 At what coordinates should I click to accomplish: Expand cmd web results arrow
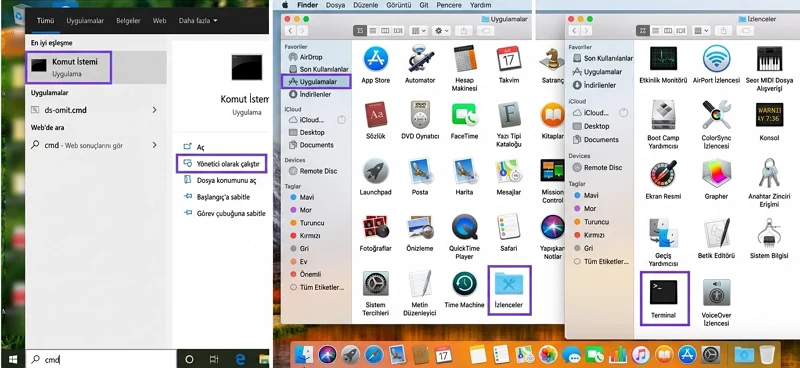[154, 145]
